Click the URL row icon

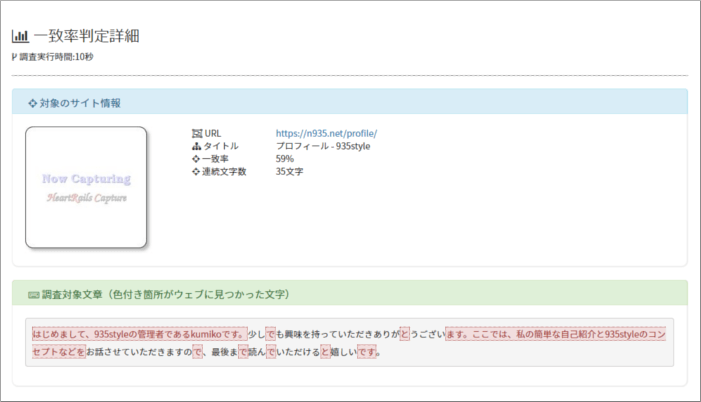point(197,133)
